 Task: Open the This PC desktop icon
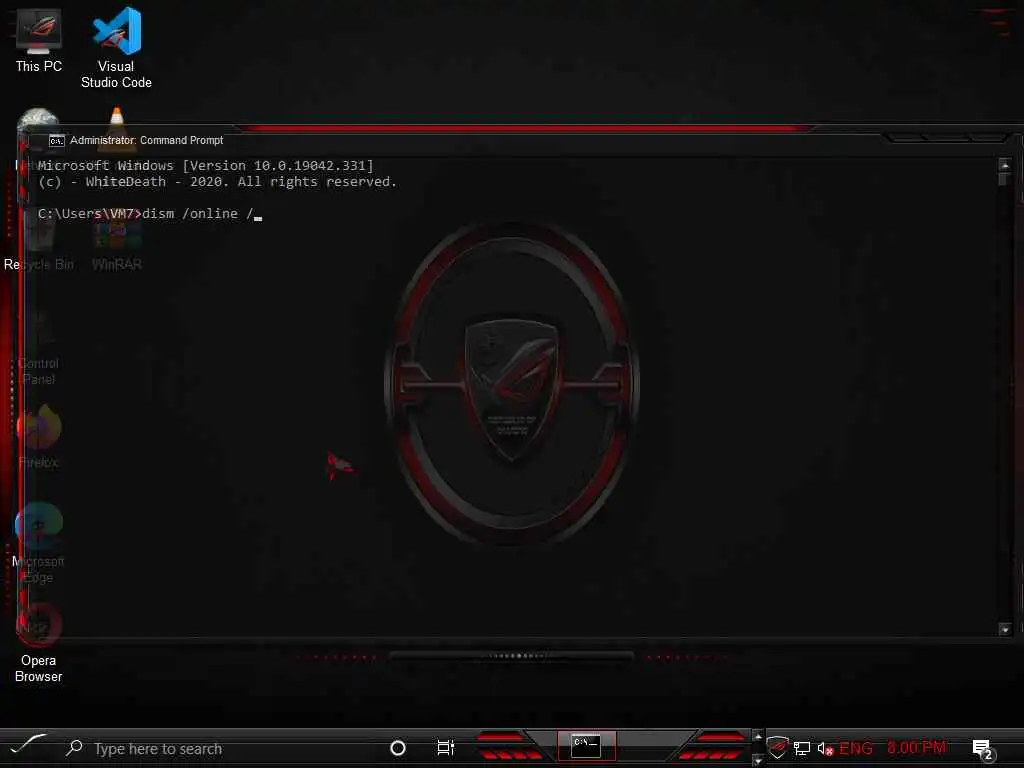[39, 40]
